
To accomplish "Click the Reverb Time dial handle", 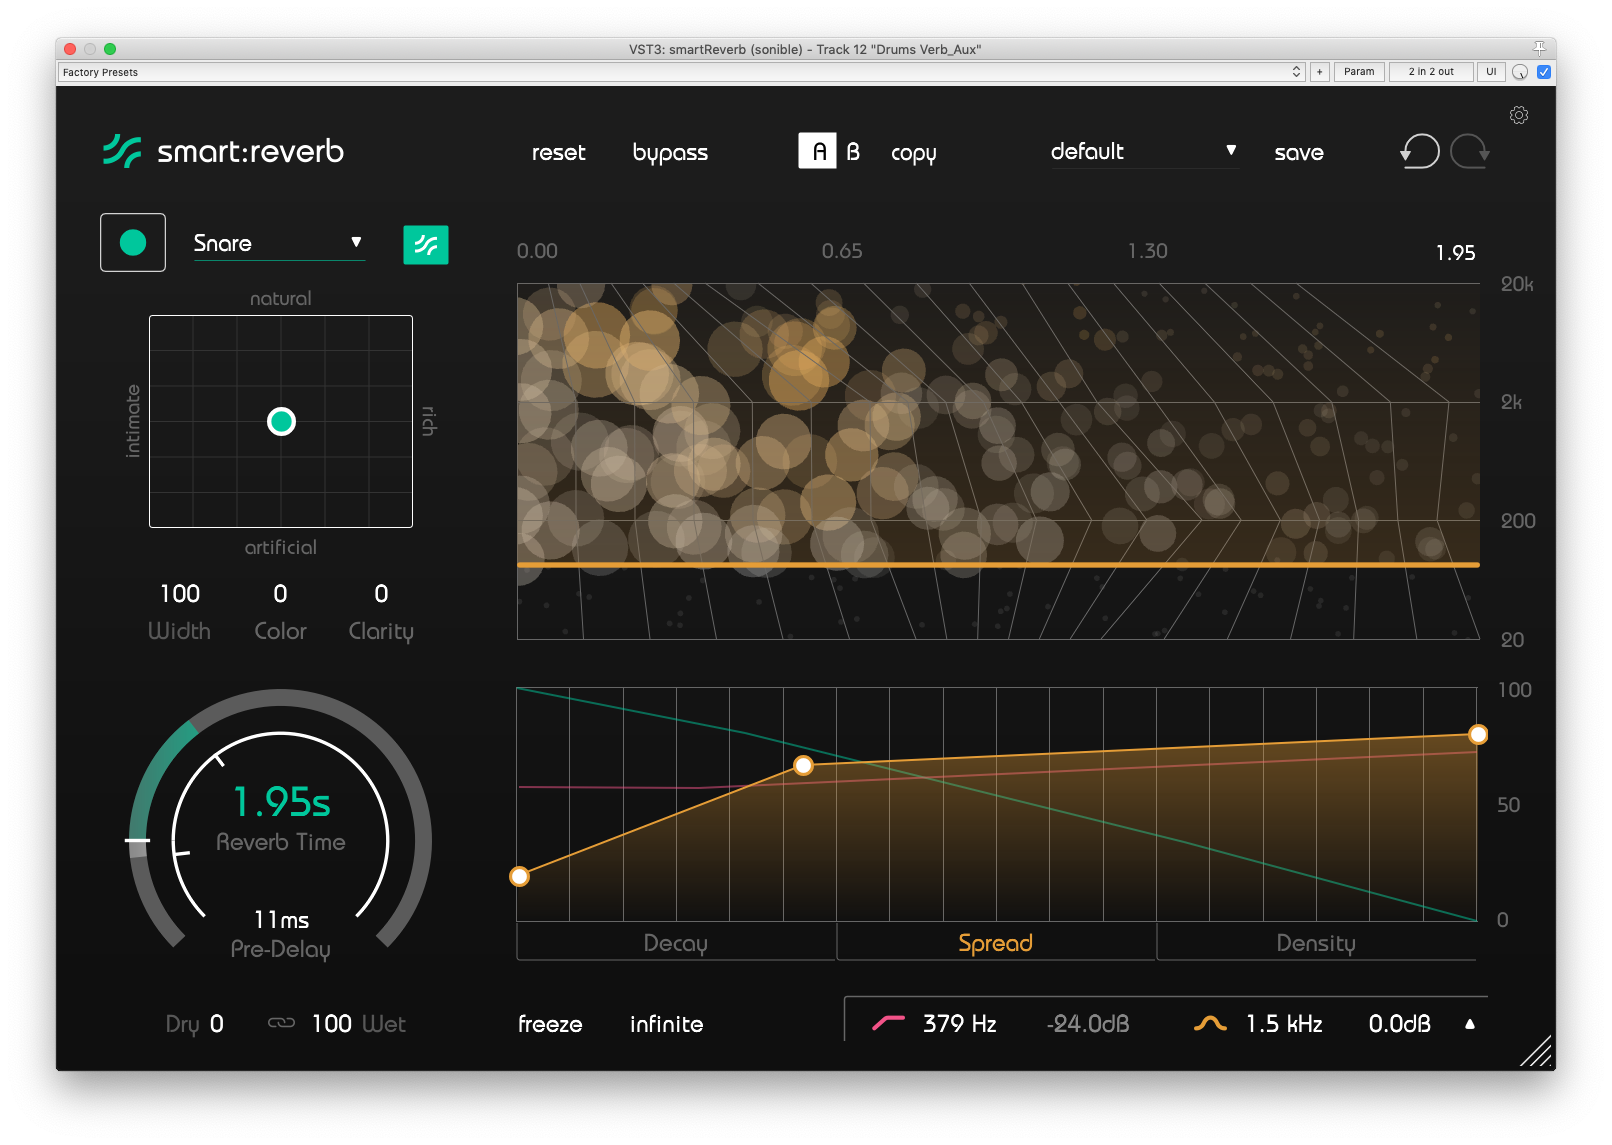I will [x=138, y=841].
